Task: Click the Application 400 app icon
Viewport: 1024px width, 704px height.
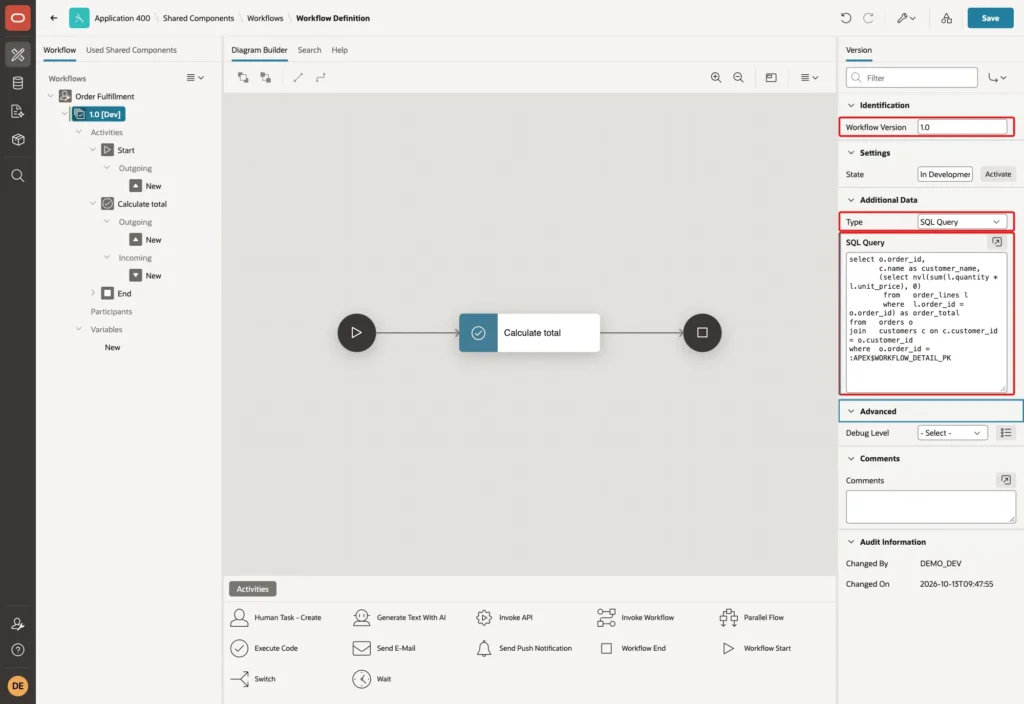Action: tap(79, 18)
